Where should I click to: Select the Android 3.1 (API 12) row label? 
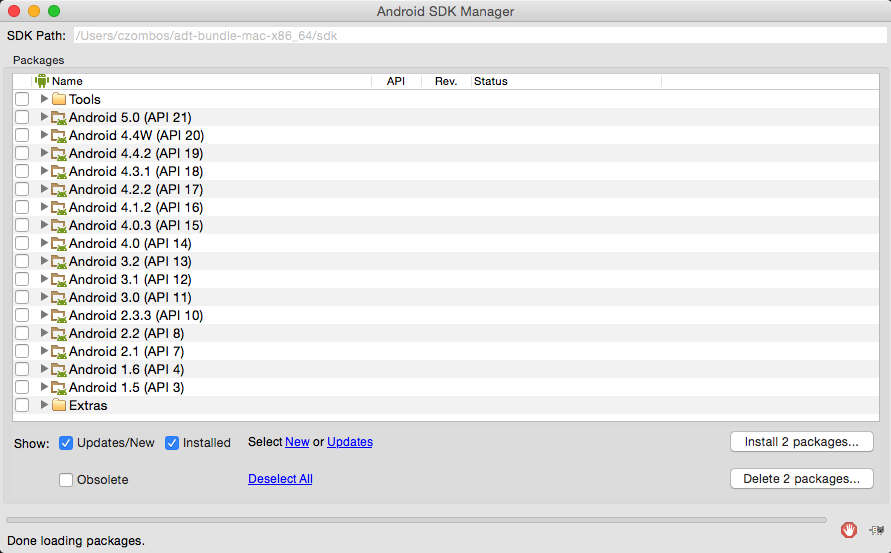(130, 280)
